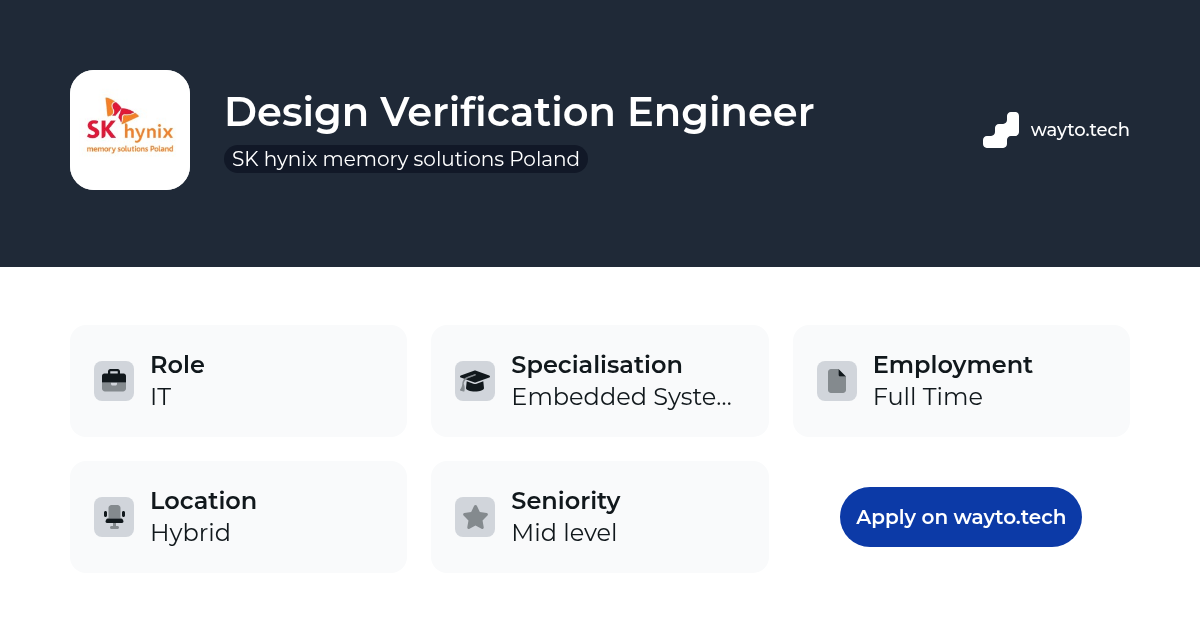The width and height of the screenshot is (1200, 630).
Task: Click the Role card showing IT
Action: [238, 381]
